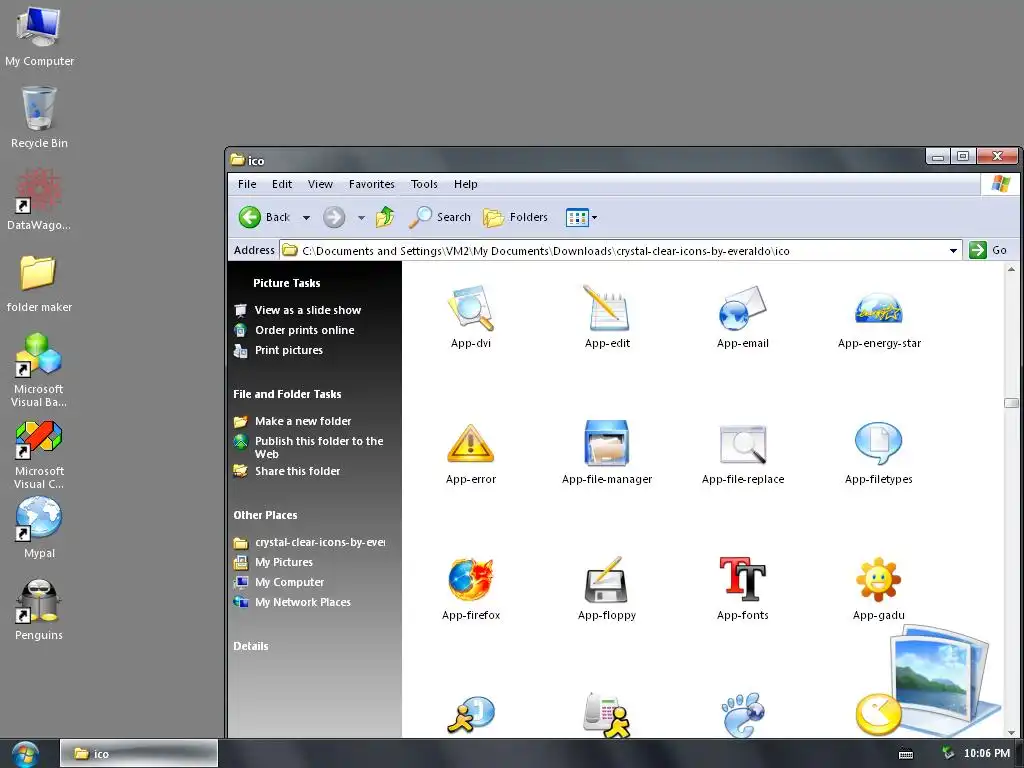Select the DataWagon desktop shortcut
This screenshot has width=1024, height=768.
click(x=39, y=199)
